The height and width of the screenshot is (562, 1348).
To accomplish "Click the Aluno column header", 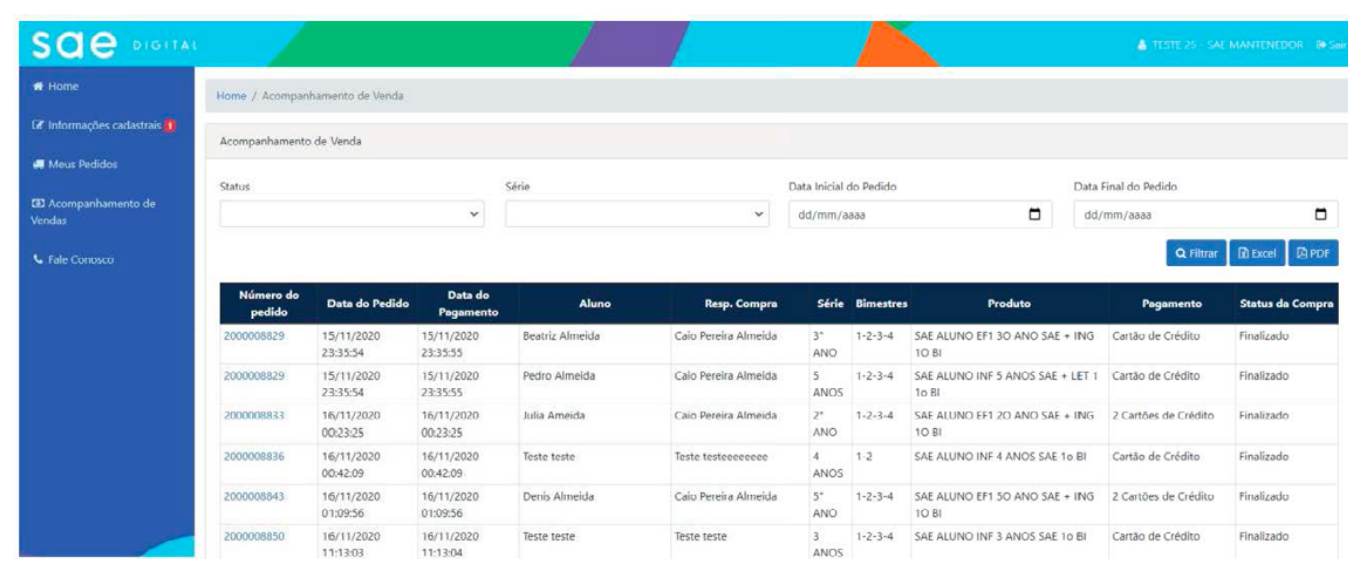I will (x=594, y=303).
